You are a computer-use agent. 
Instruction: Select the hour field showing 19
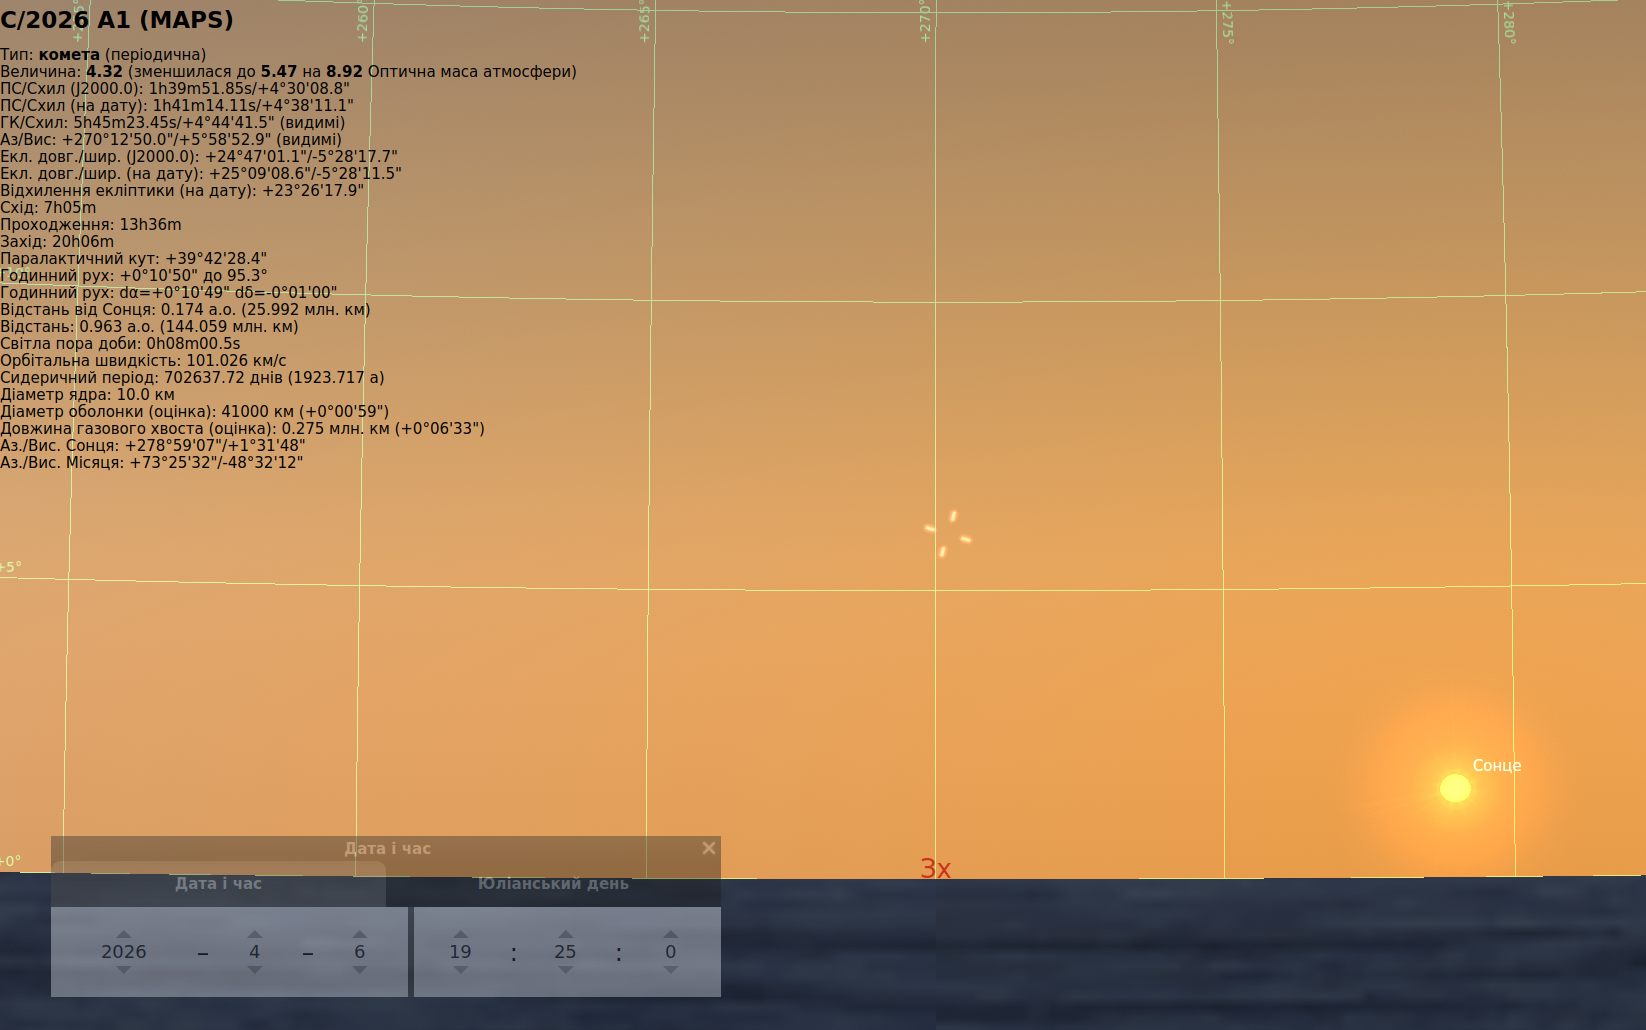460,952
